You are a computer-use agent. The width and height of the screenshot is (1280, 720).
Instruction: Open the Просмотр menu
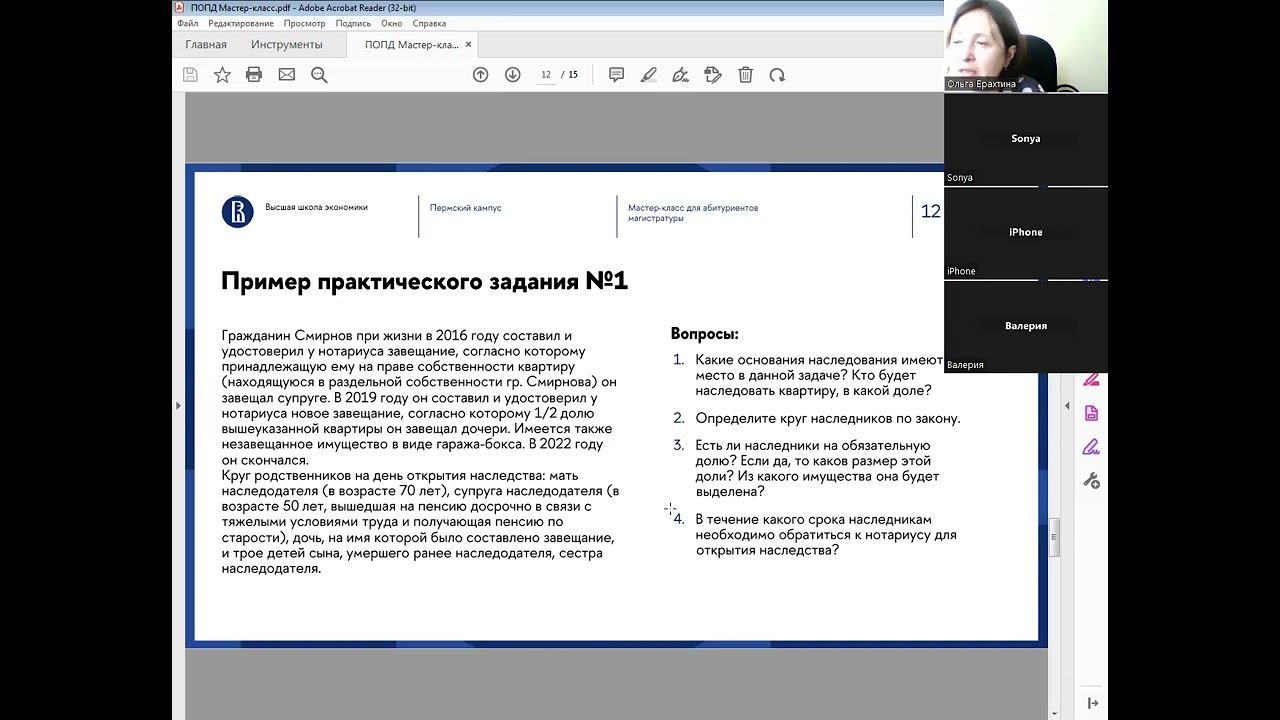(304, 23)
